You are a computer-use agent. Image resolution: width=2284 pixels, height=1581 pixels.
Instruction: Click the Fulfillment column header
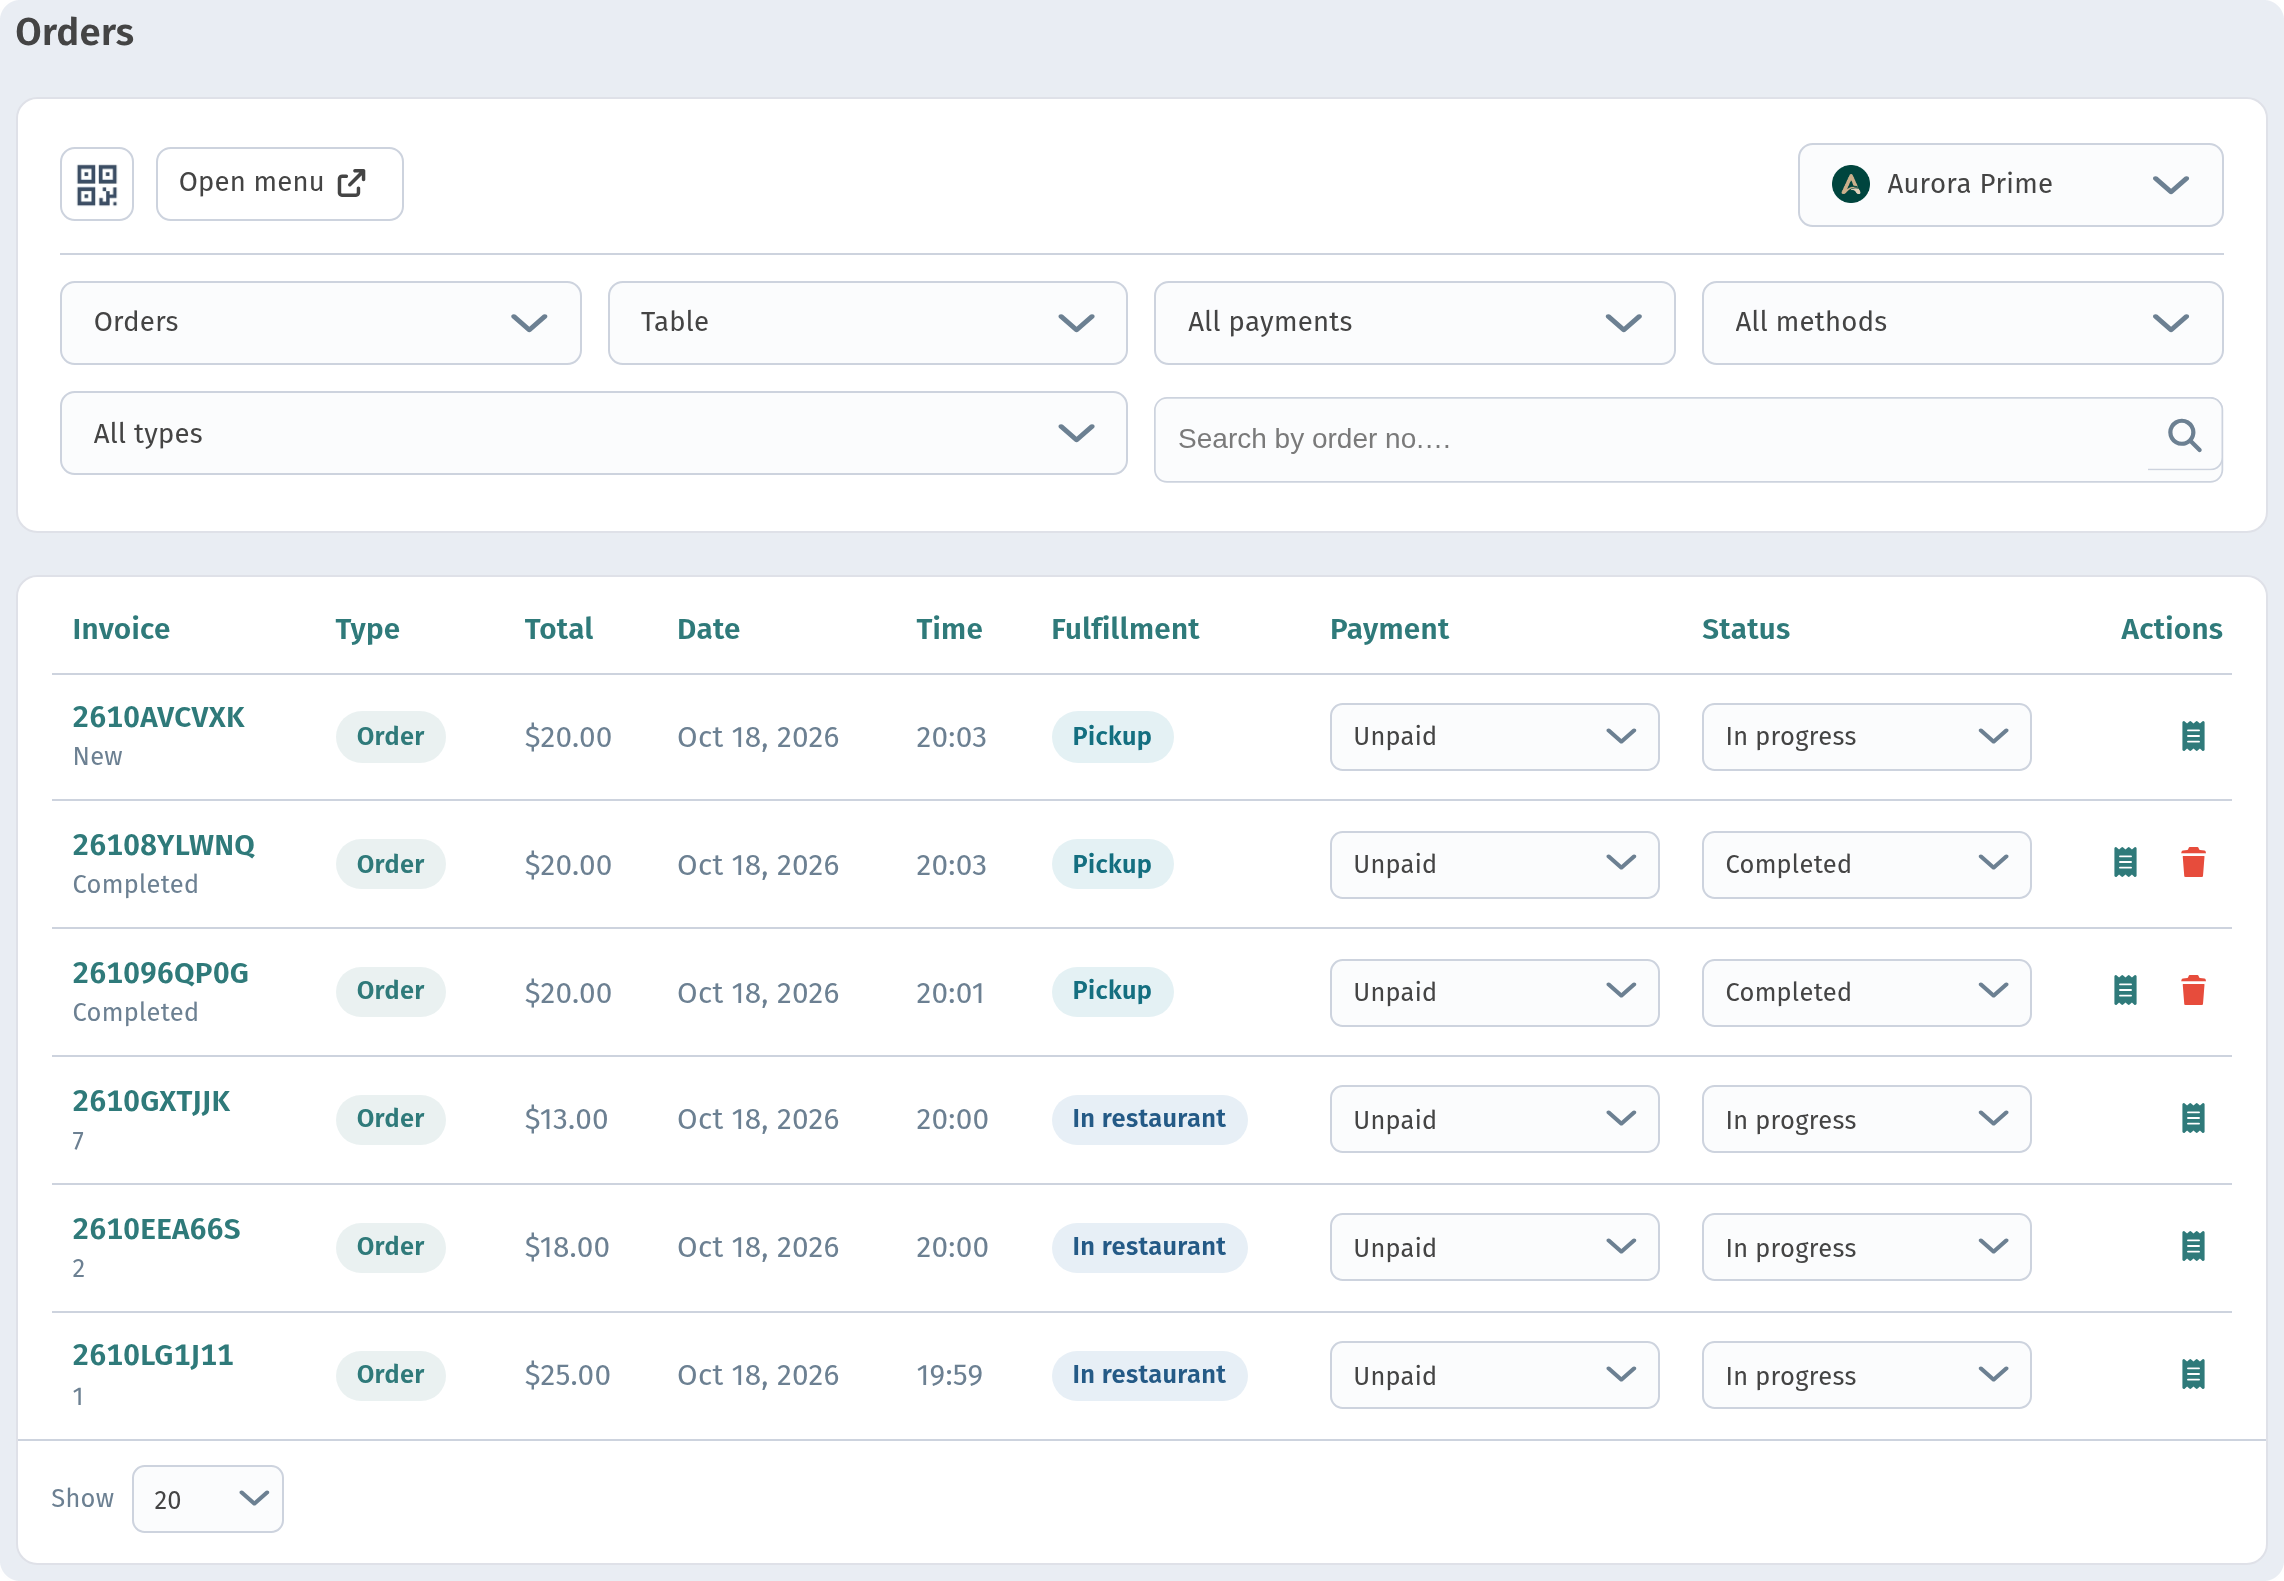click(x=1125, y=629)
